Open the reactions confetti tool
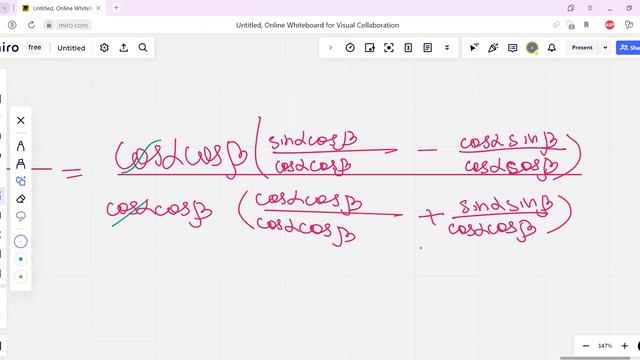This screenshot has height=360, width=640. coord(493,48)
